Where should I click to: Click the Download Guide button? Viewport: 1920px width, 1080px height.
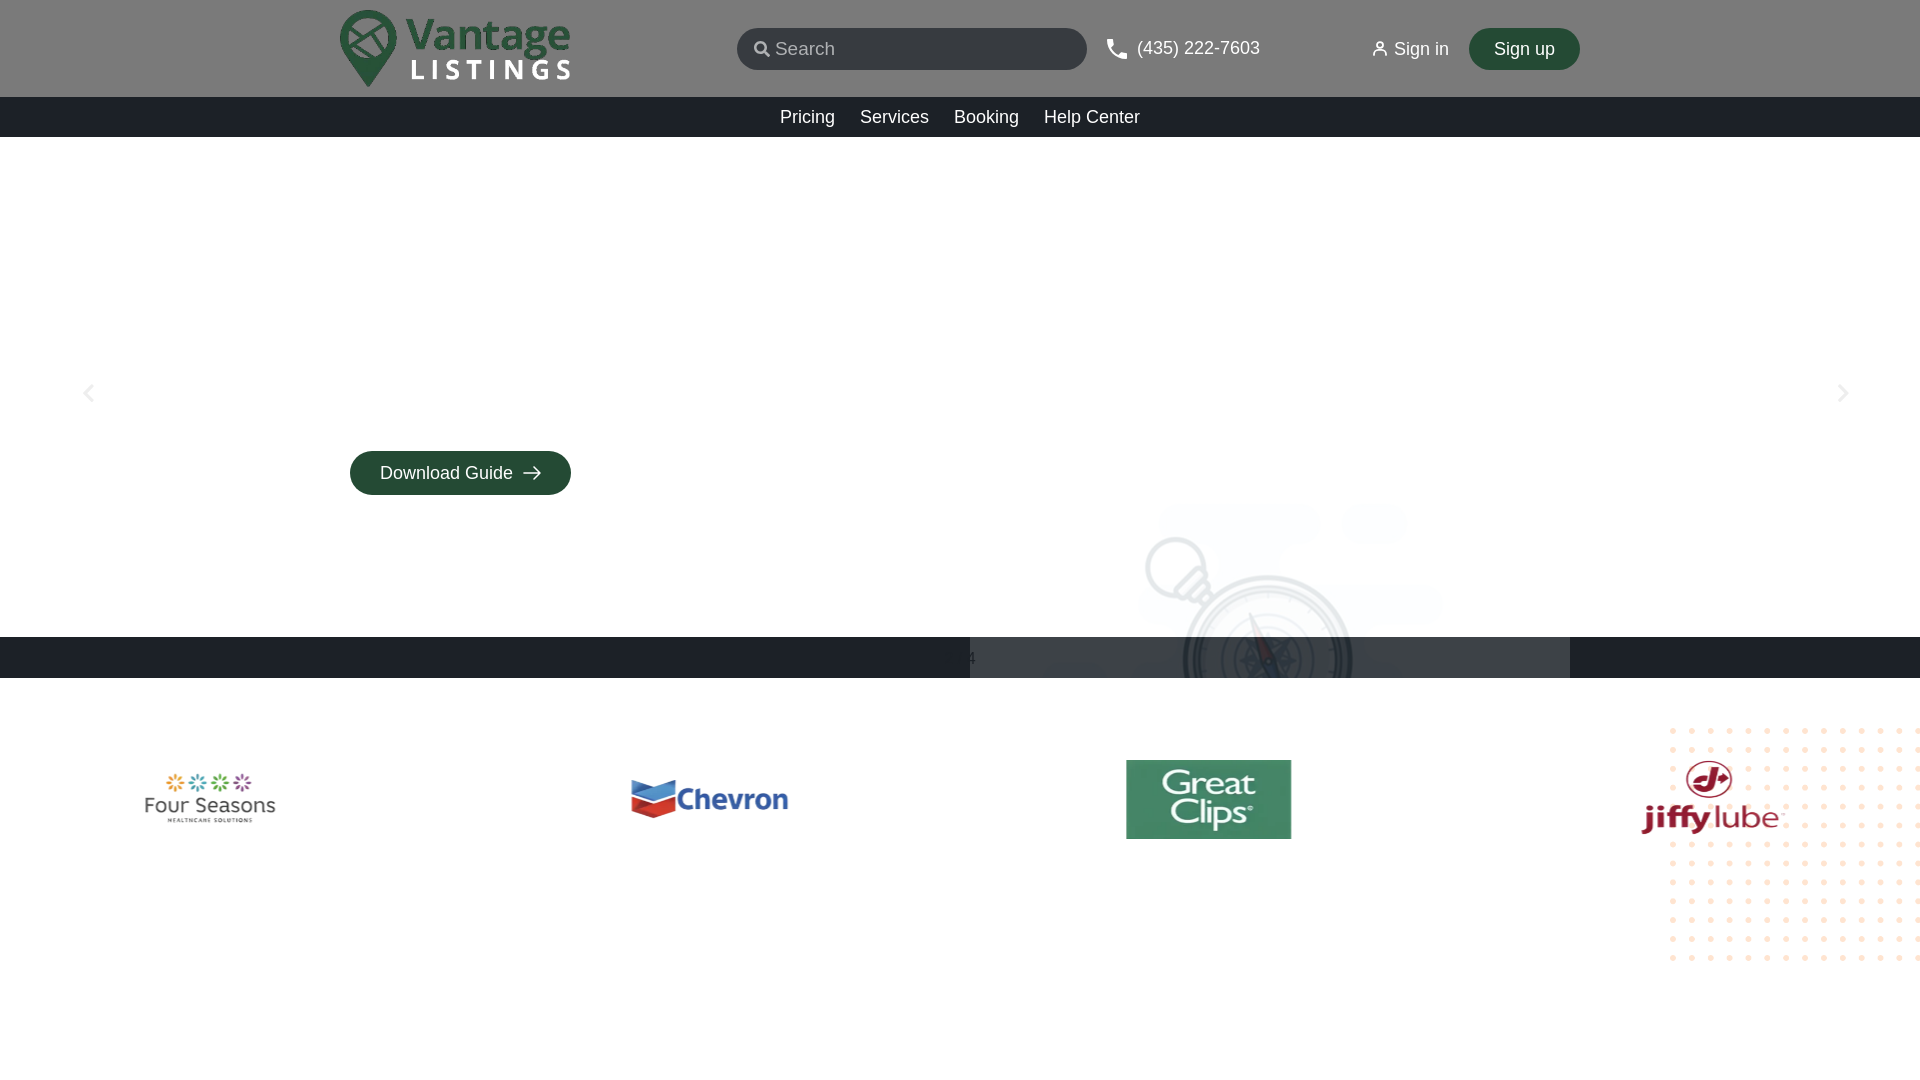coord(460,473)
